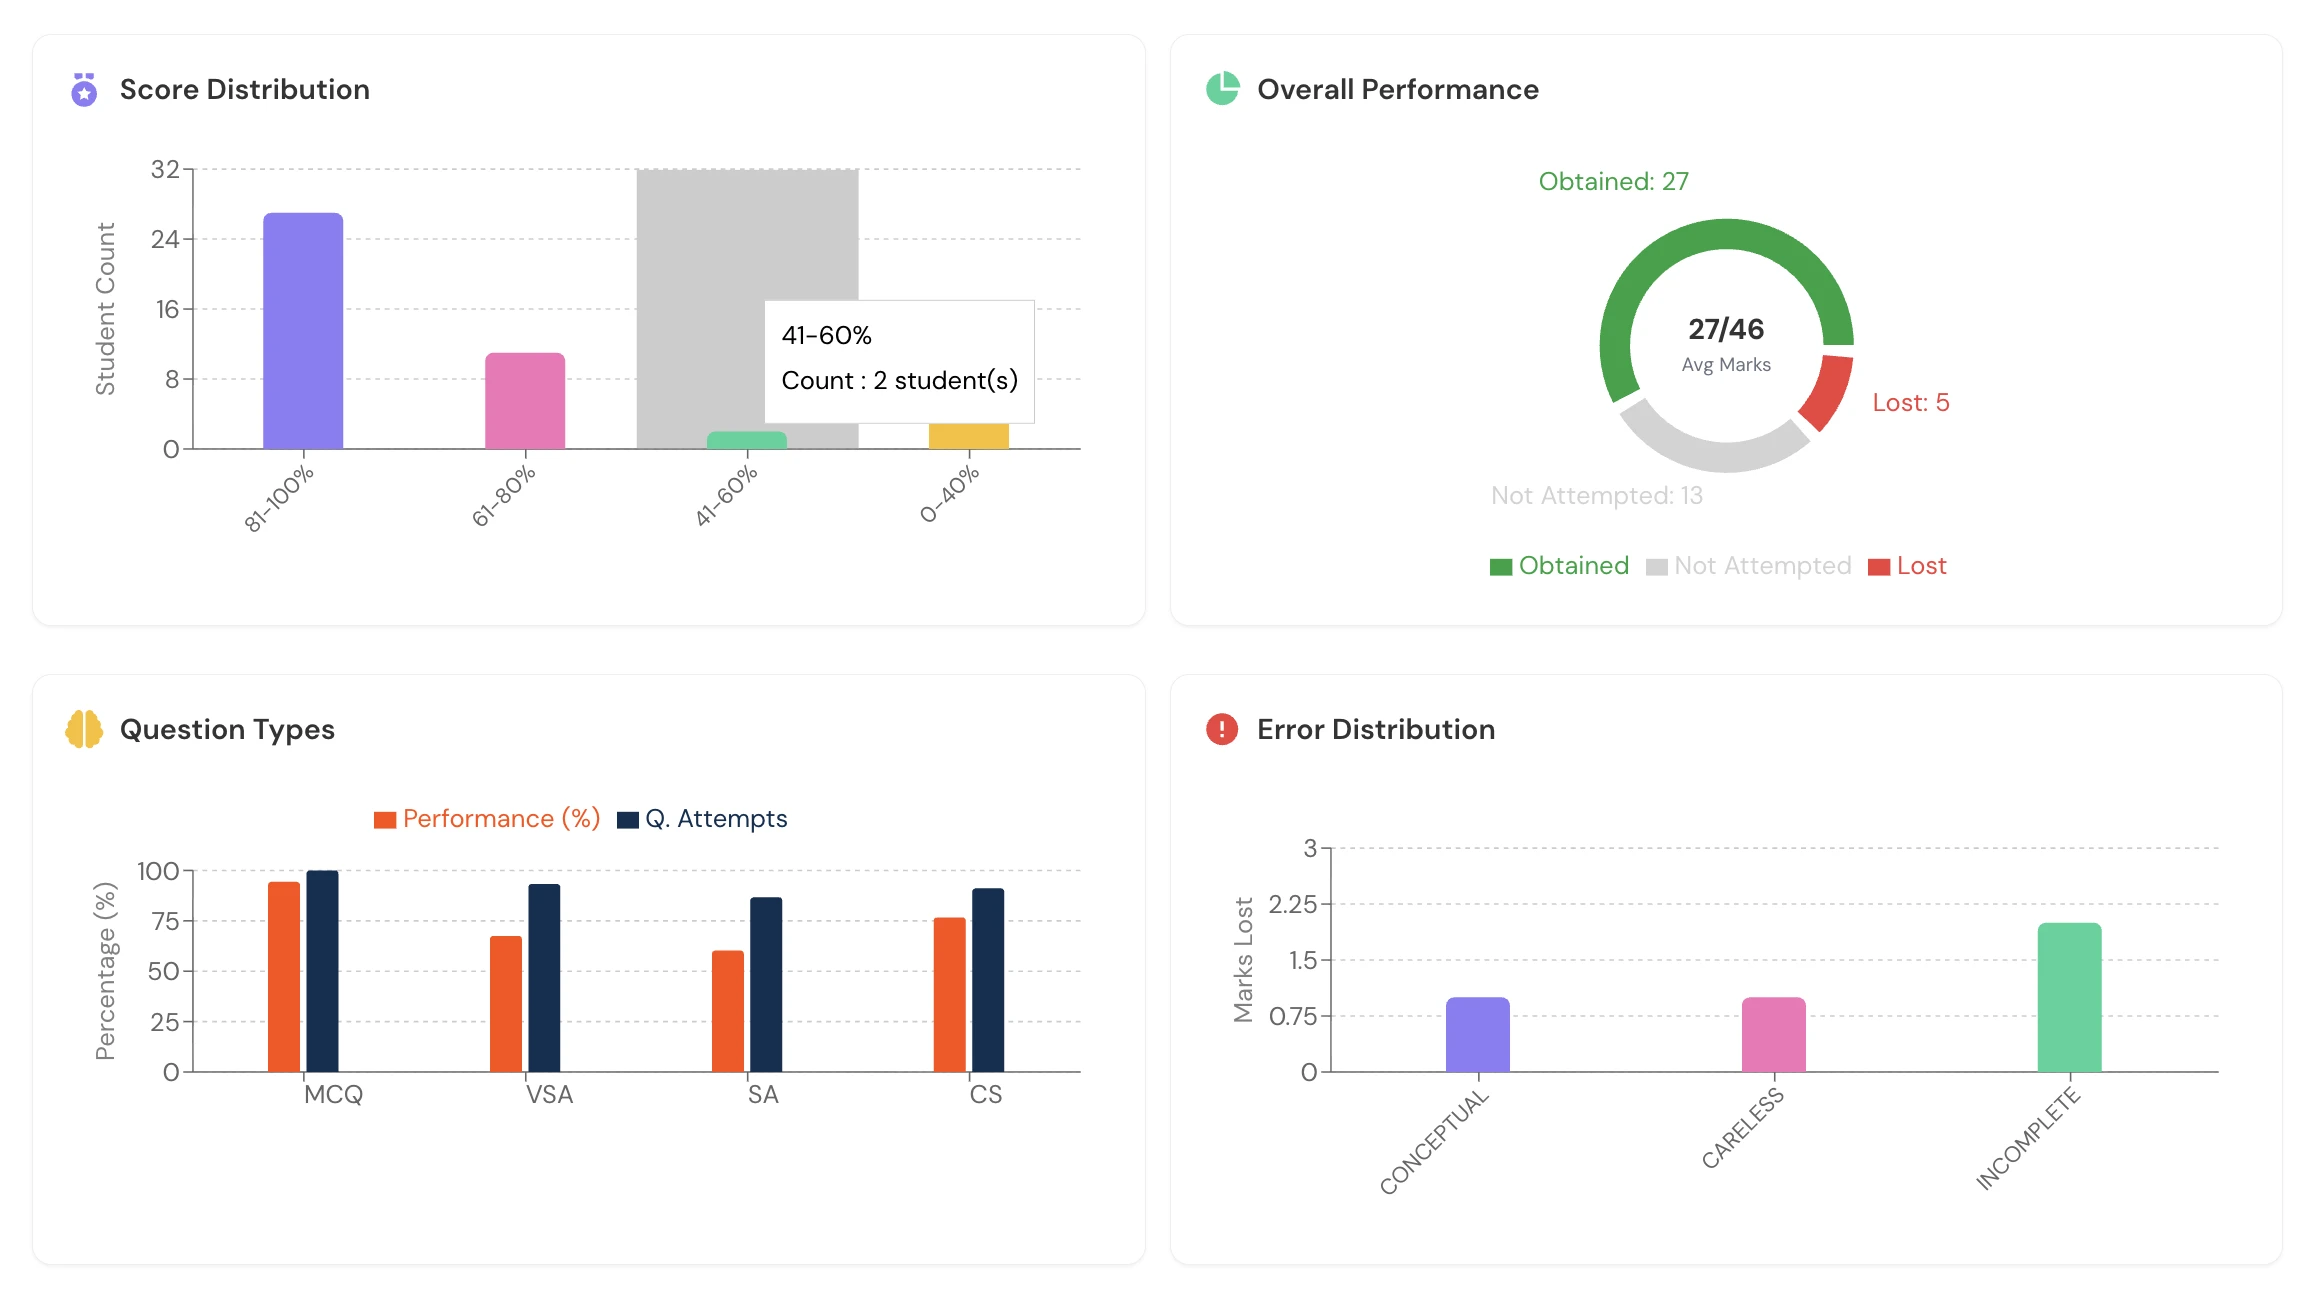Image resolution: width=2322 pixels, height=1290 pixels.
Task: Click the orange MCQ performance bar
Action: (x=284, y=976)
